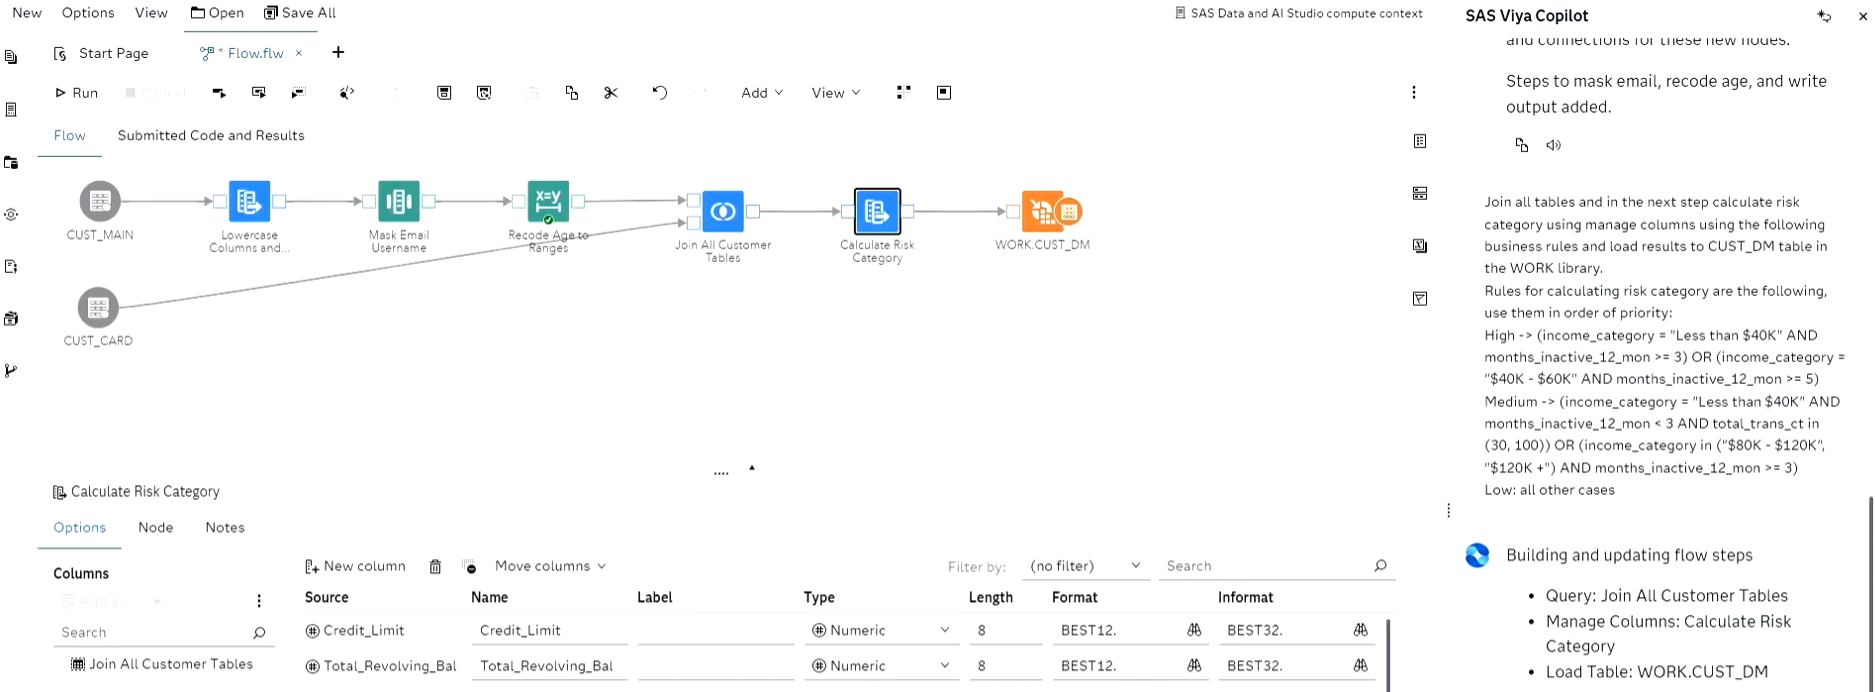Run the flow
1875x692 pixels.
pos(76,93)
